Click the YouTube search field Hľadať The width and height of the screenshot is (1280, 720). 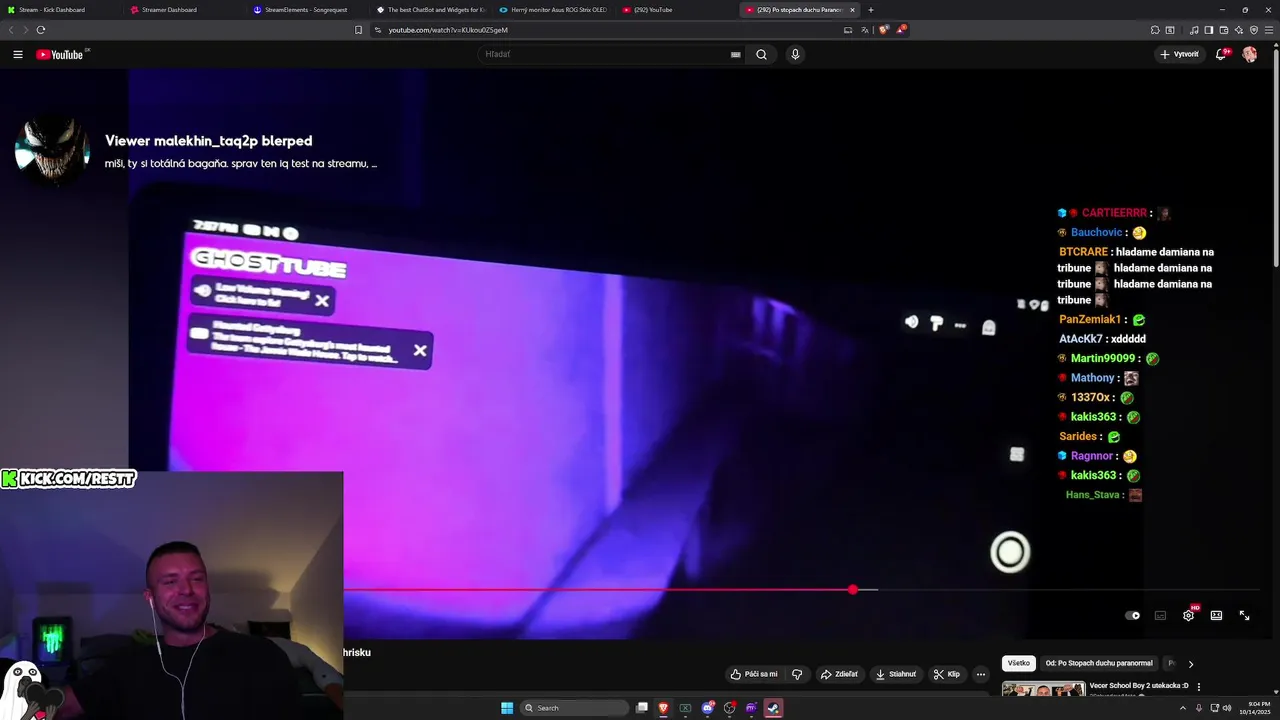click(612, 54)
